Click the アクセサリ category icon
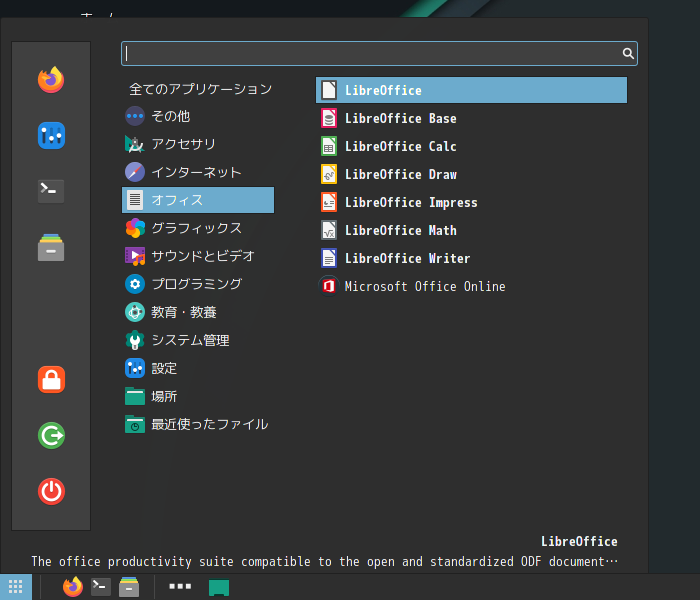700x600 pixels. click(135, 144)
